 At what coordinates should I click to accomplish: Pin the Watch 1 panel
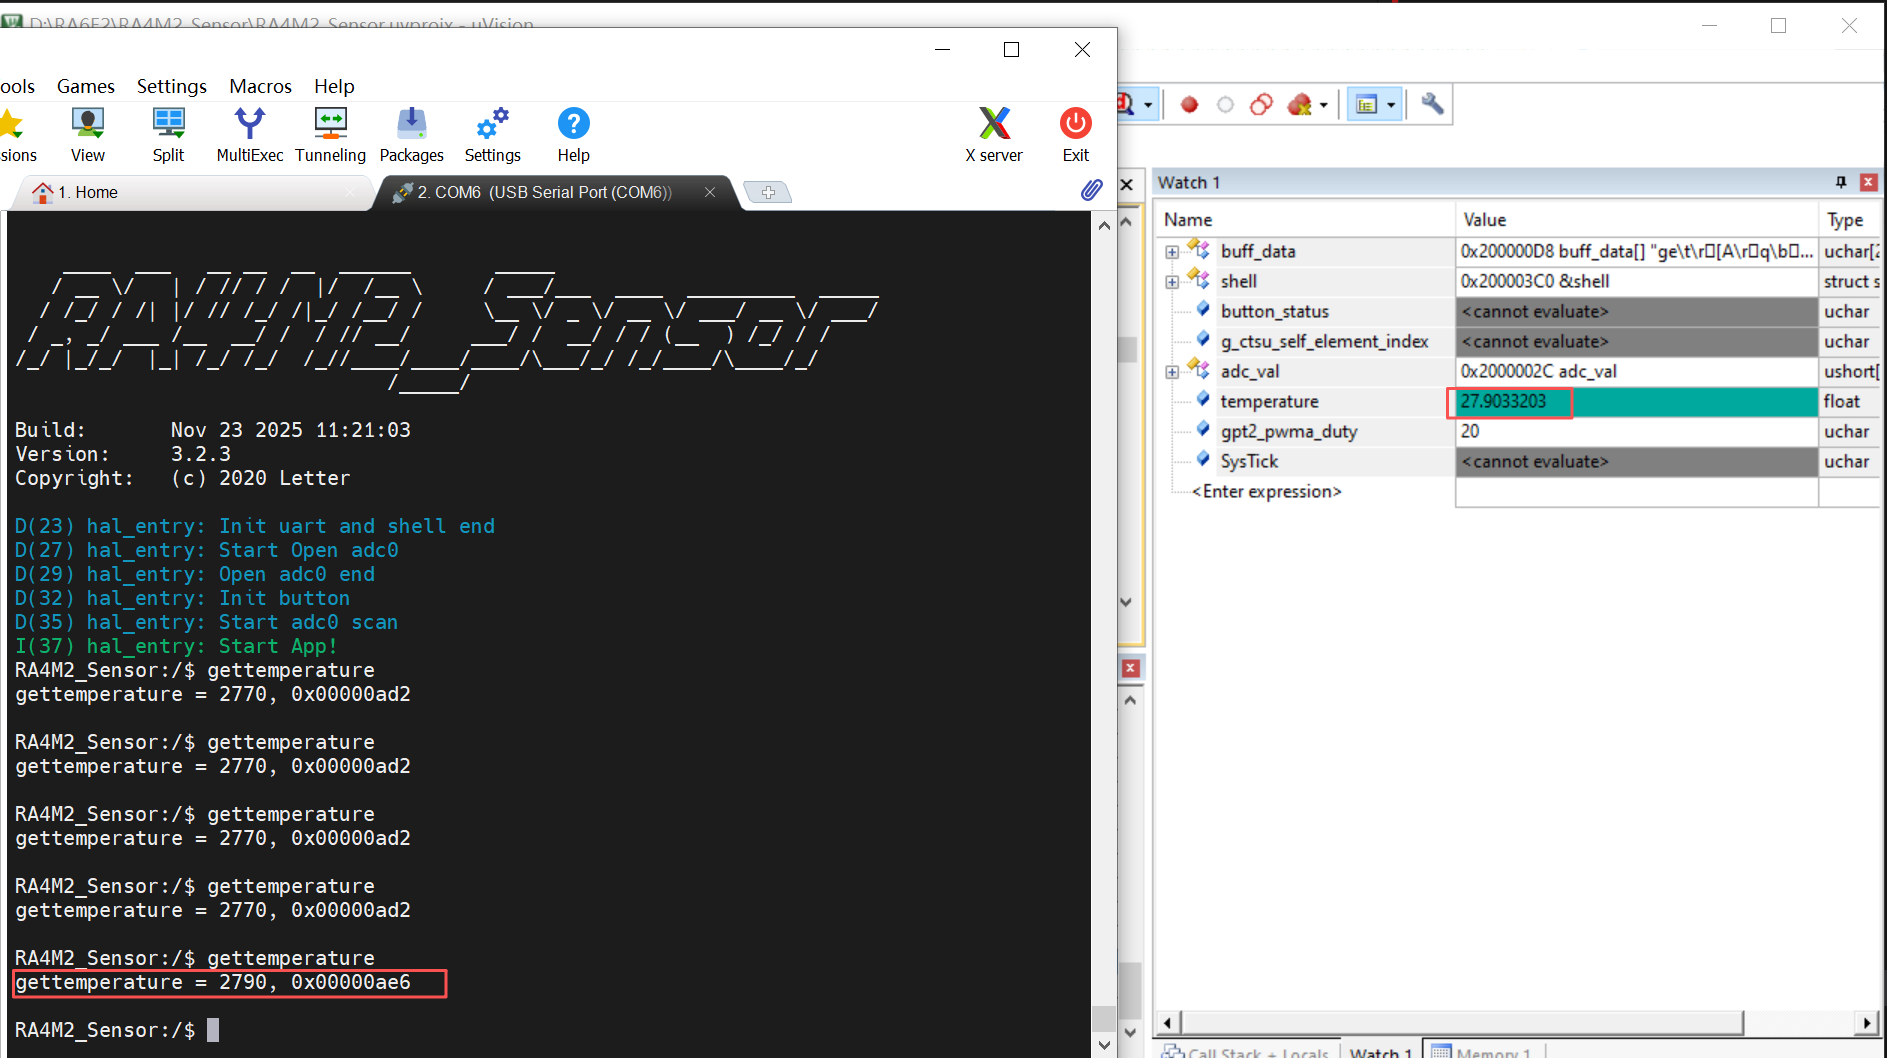tap(1841, 182)
